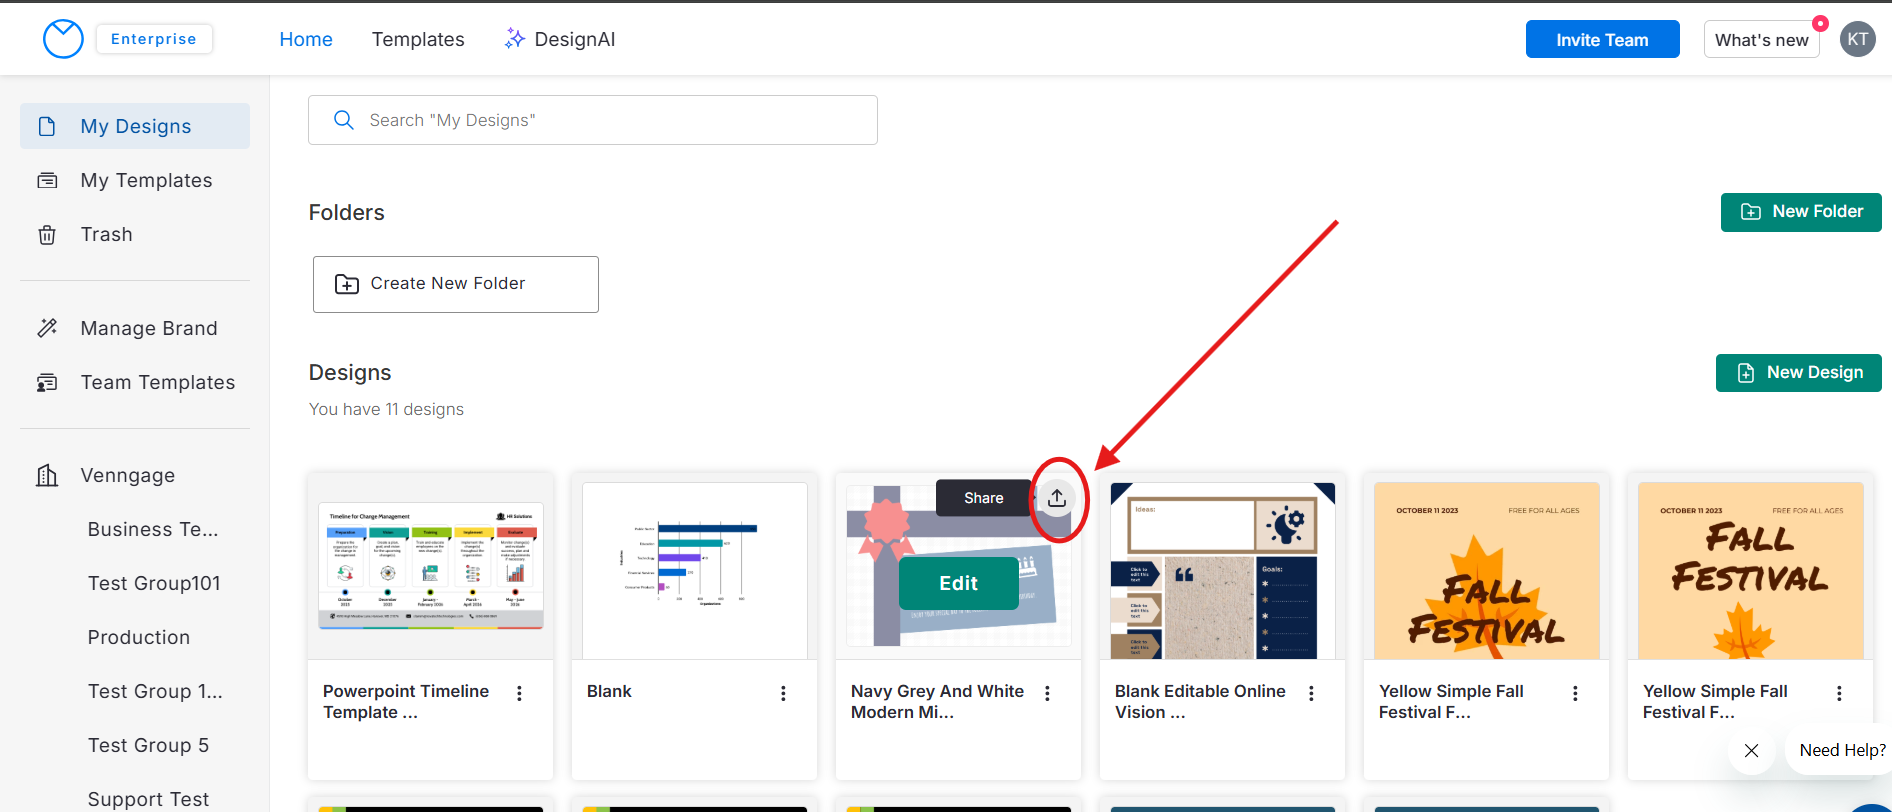Image resolution: width=1892 pixels, height=812 pixels.
Task: Open the Yellow Fall Festival design thumbnail
Action: [x=1486, y=570]
